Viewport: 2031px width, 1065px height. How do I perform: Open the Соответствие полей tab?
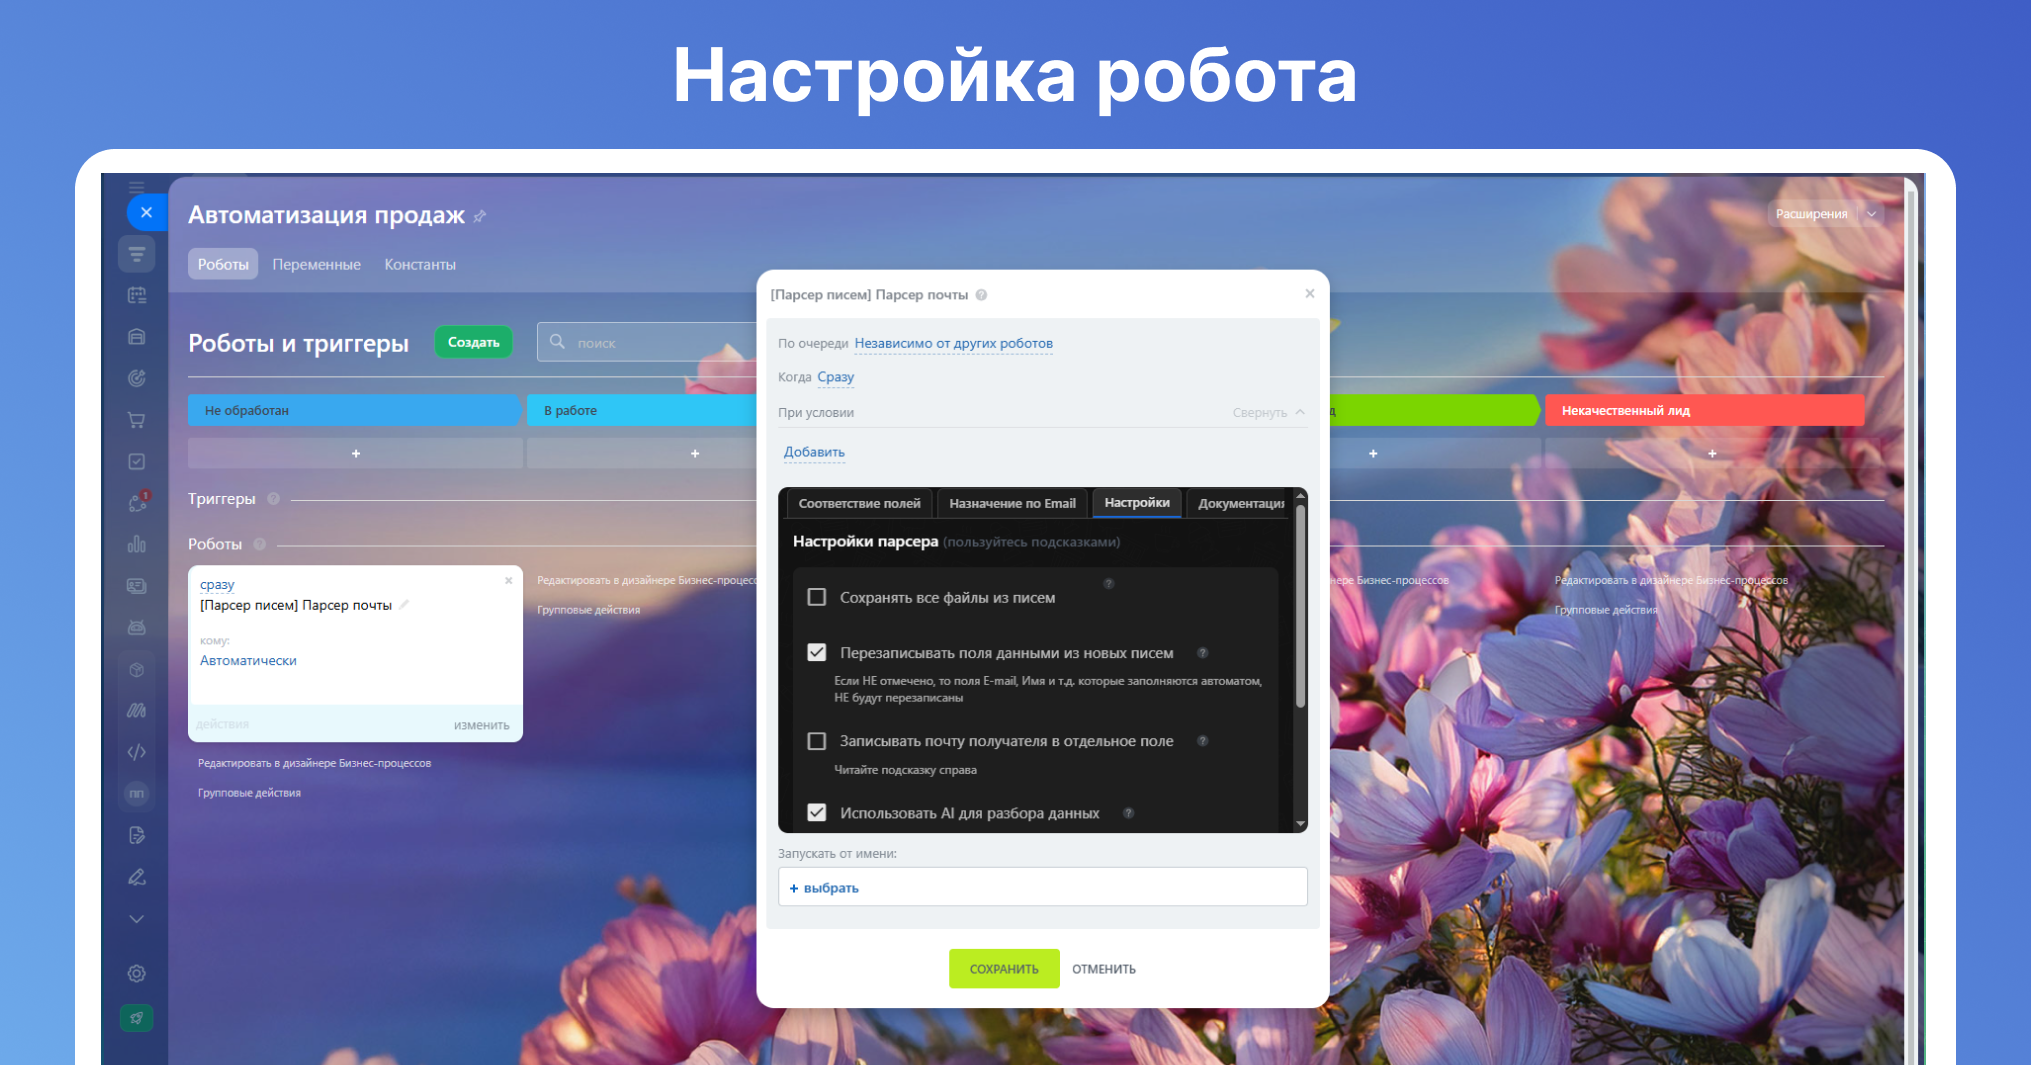pyautogui.click(x=859, y=503)
